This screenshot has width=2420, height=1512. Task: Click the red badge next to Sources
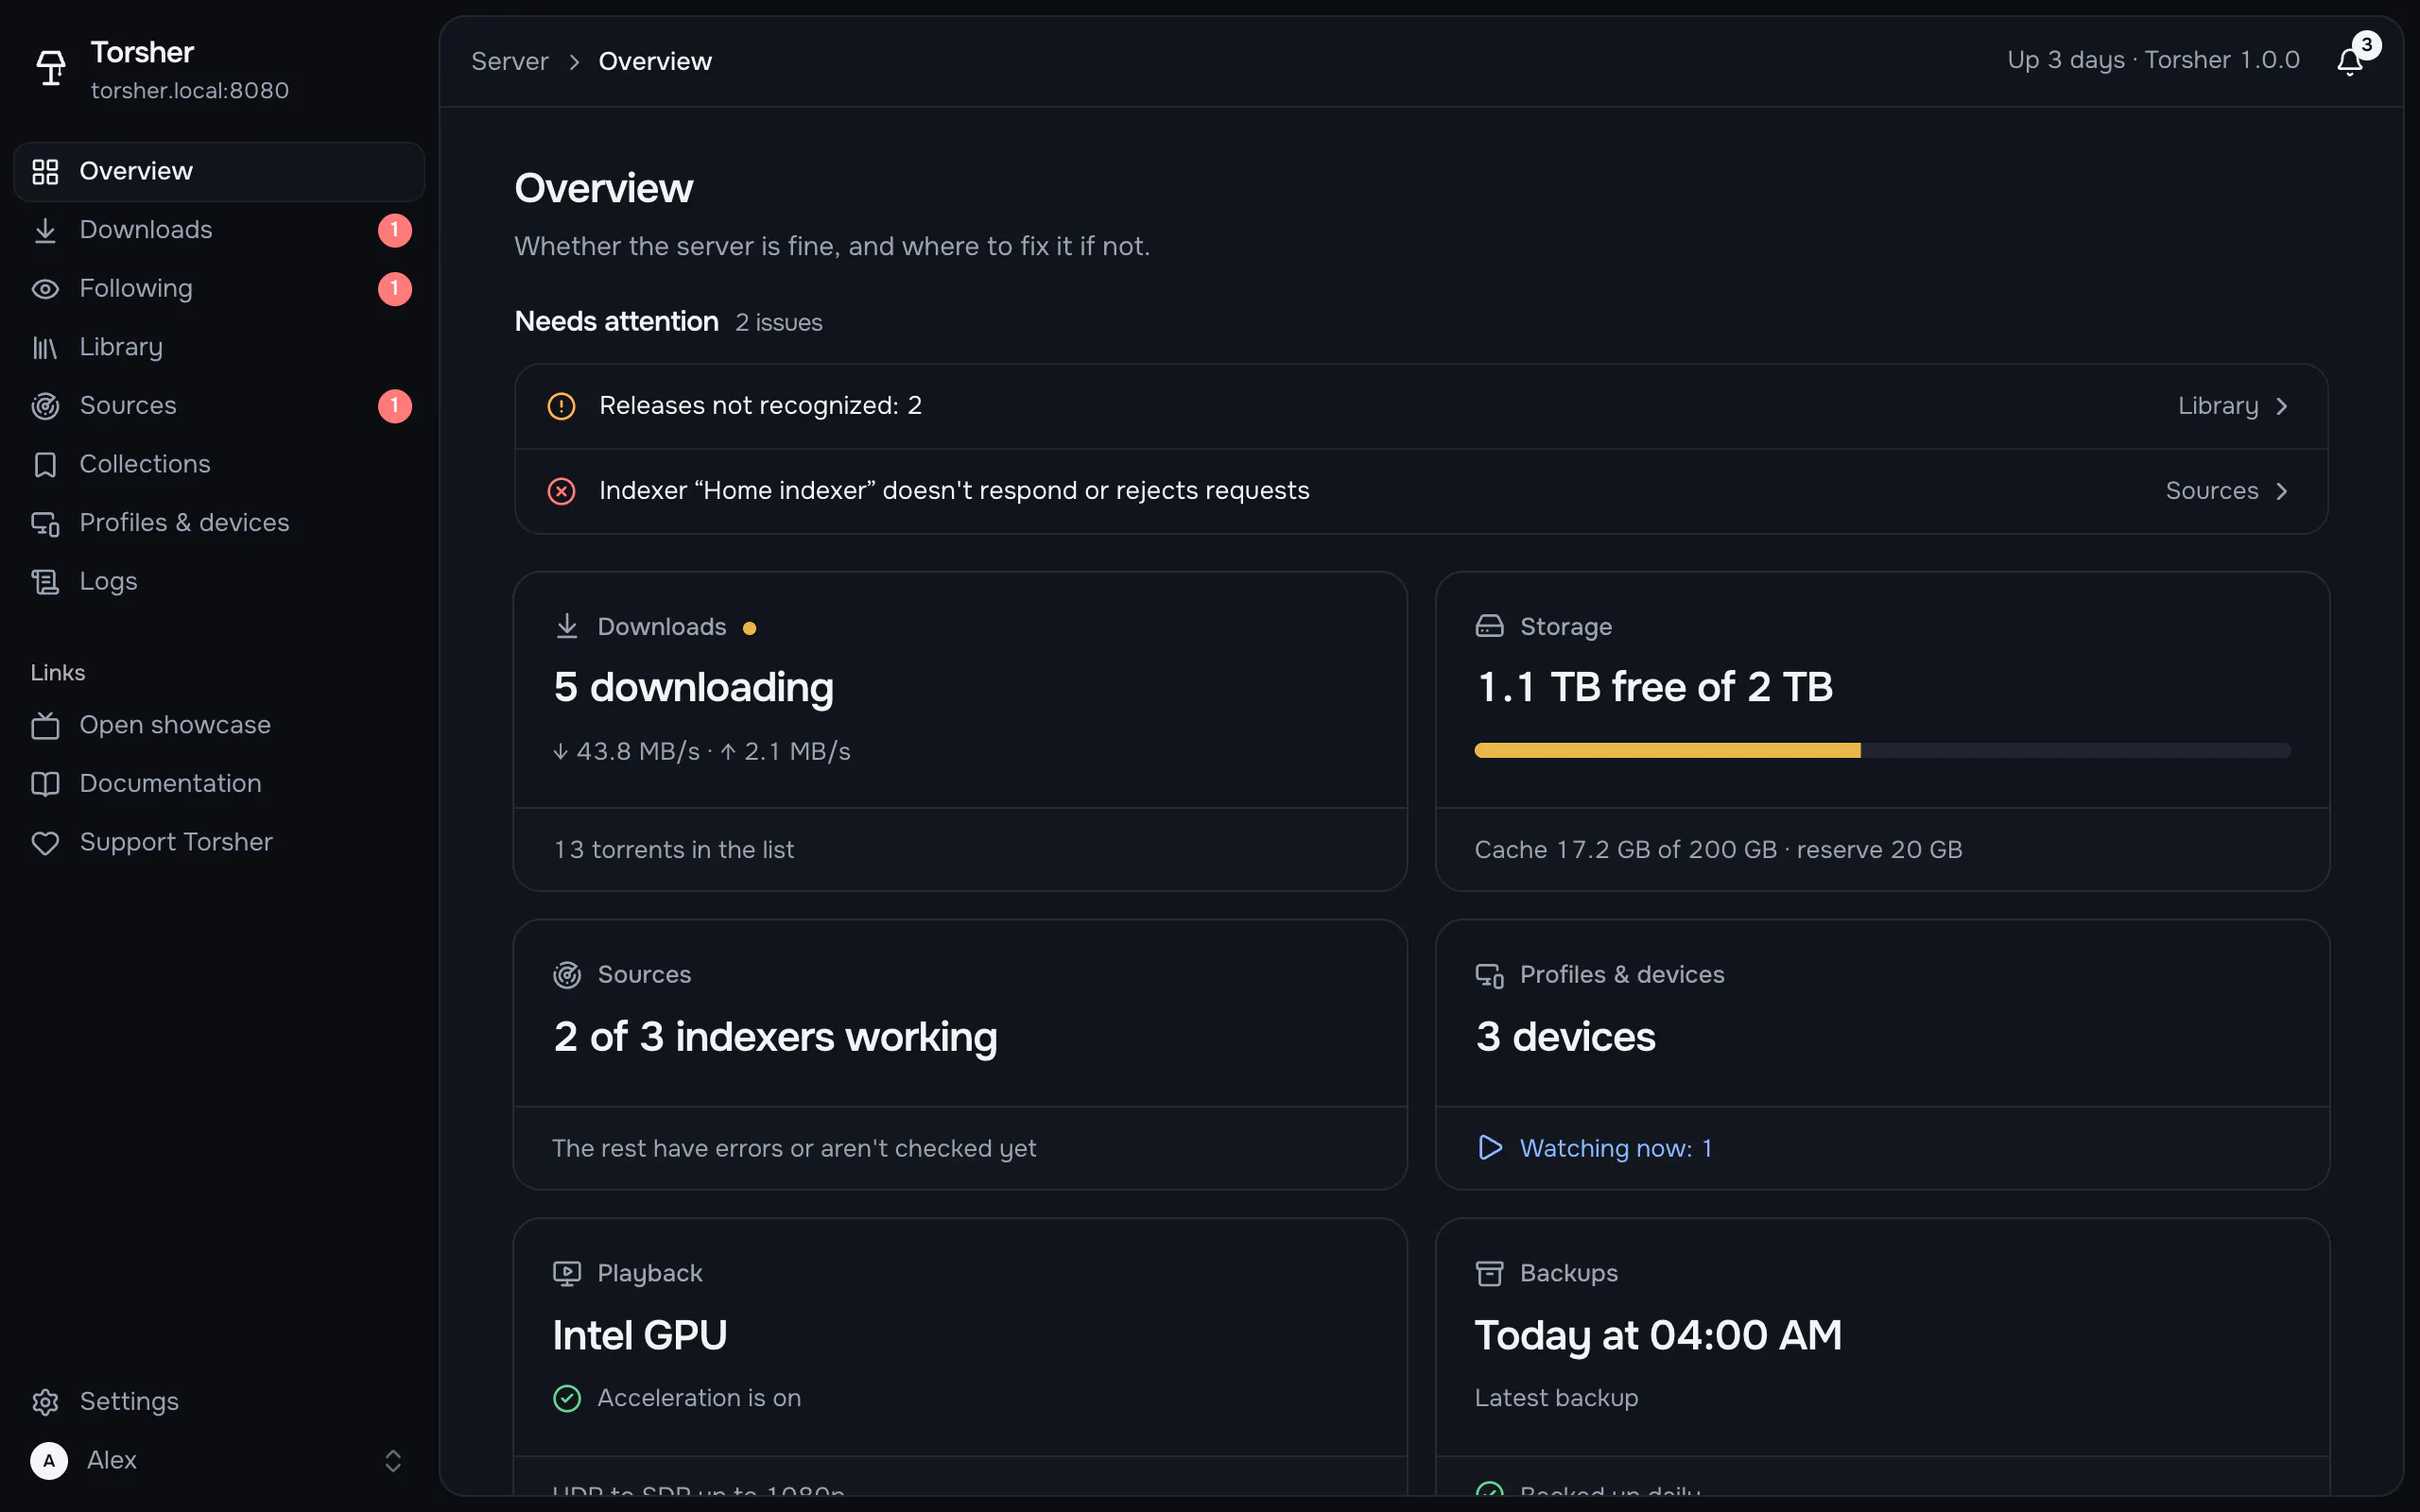[395, 406]
